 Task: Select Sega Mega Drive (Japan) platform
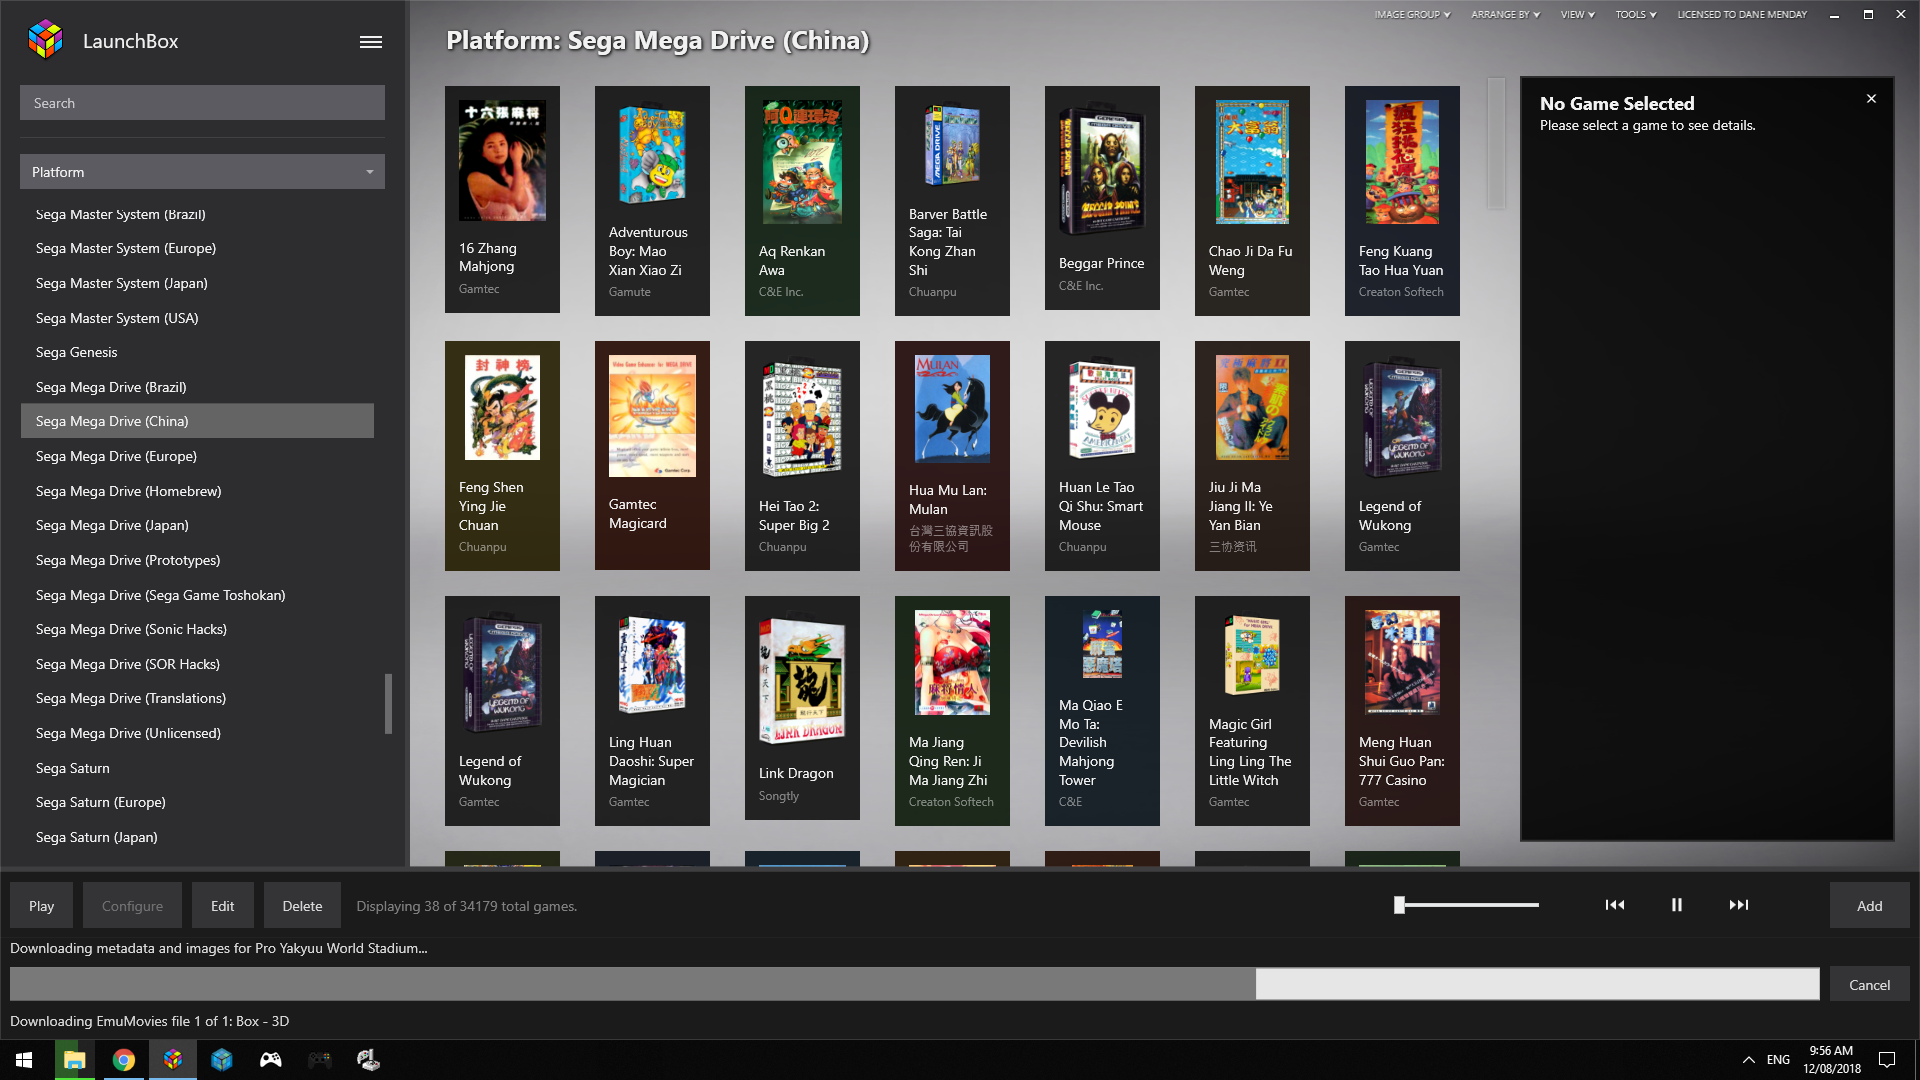pyautogui.click(x=197, y=525)
